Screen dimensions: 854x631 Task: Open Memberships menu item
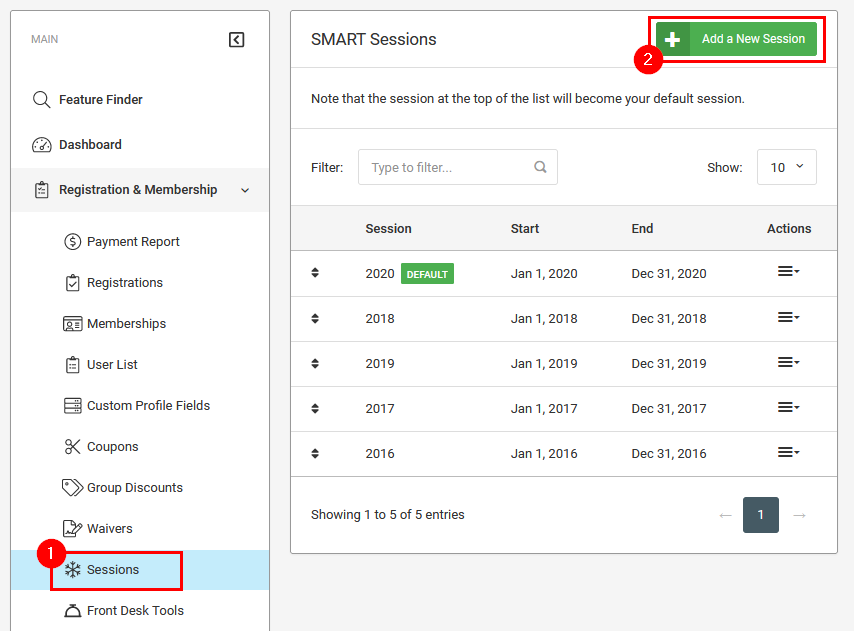(x=126, y=324)
